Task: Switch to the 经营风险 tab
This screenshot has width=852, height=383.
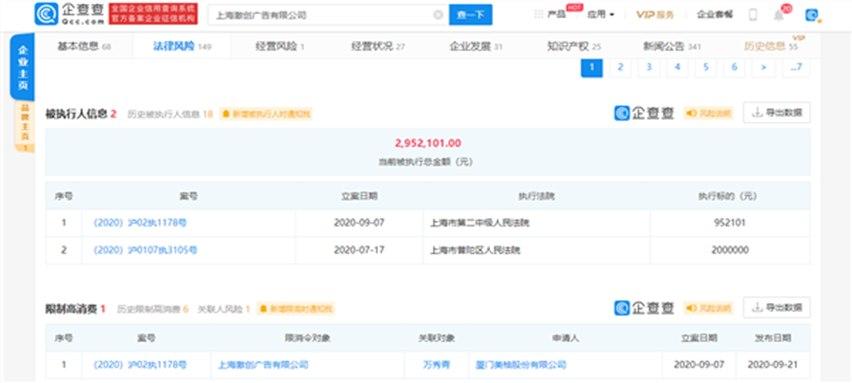Action: point(280,47)
